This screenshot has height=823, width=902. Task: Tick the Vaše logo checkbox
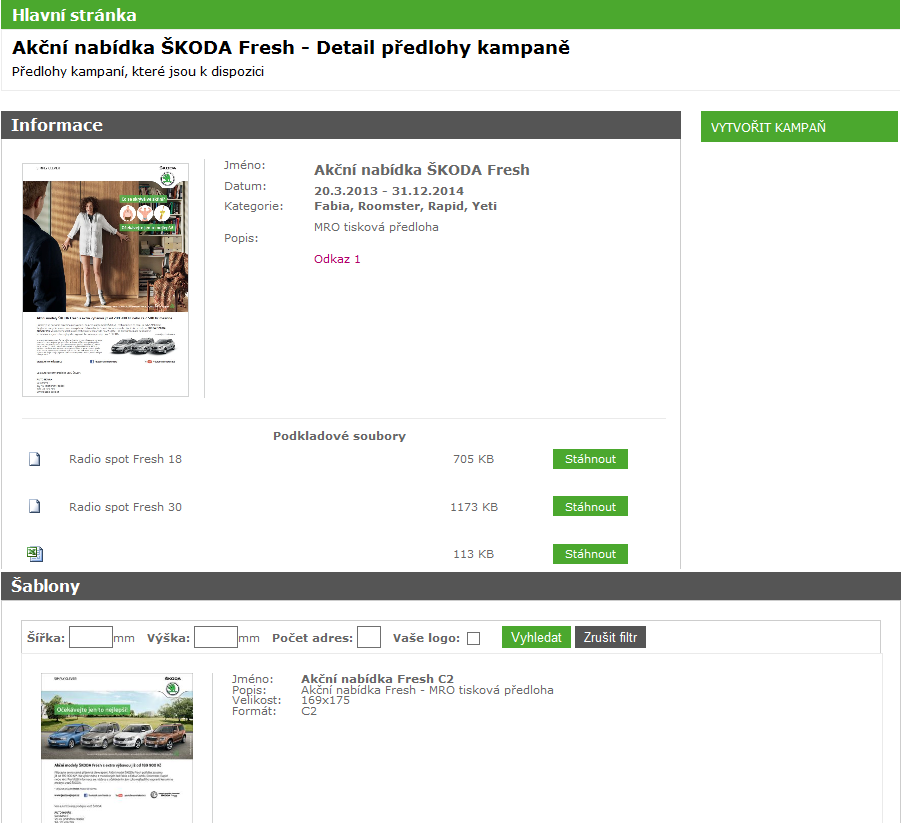tap(473, 638)
